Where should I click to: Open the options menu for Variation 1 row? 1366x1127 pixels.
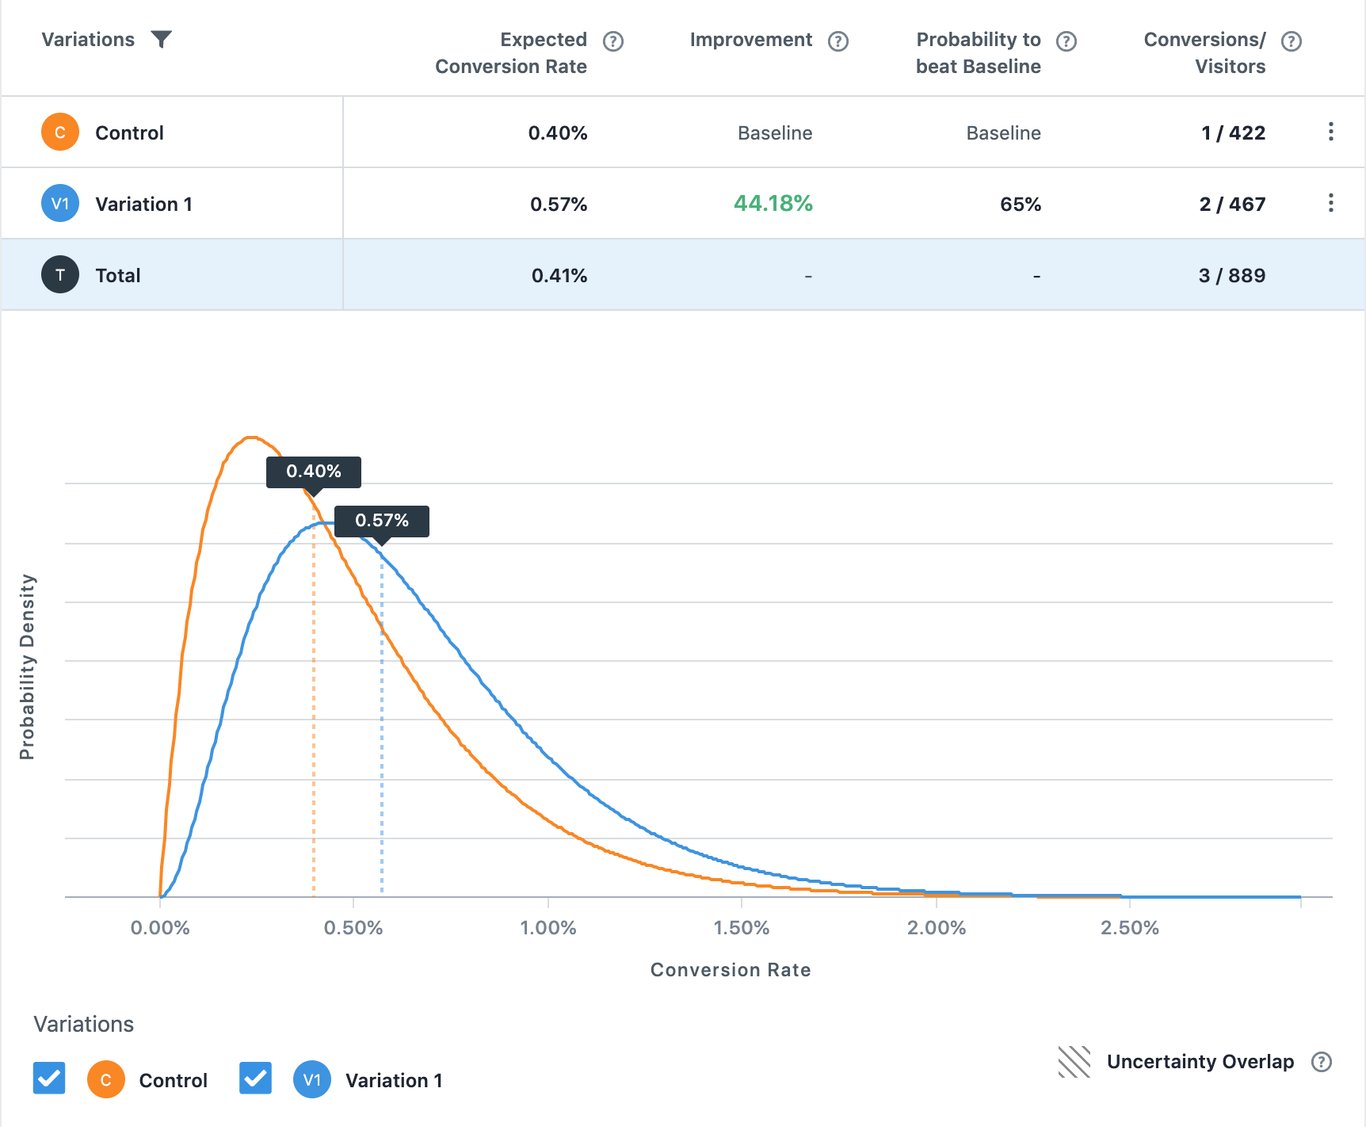coord(1331,202)
